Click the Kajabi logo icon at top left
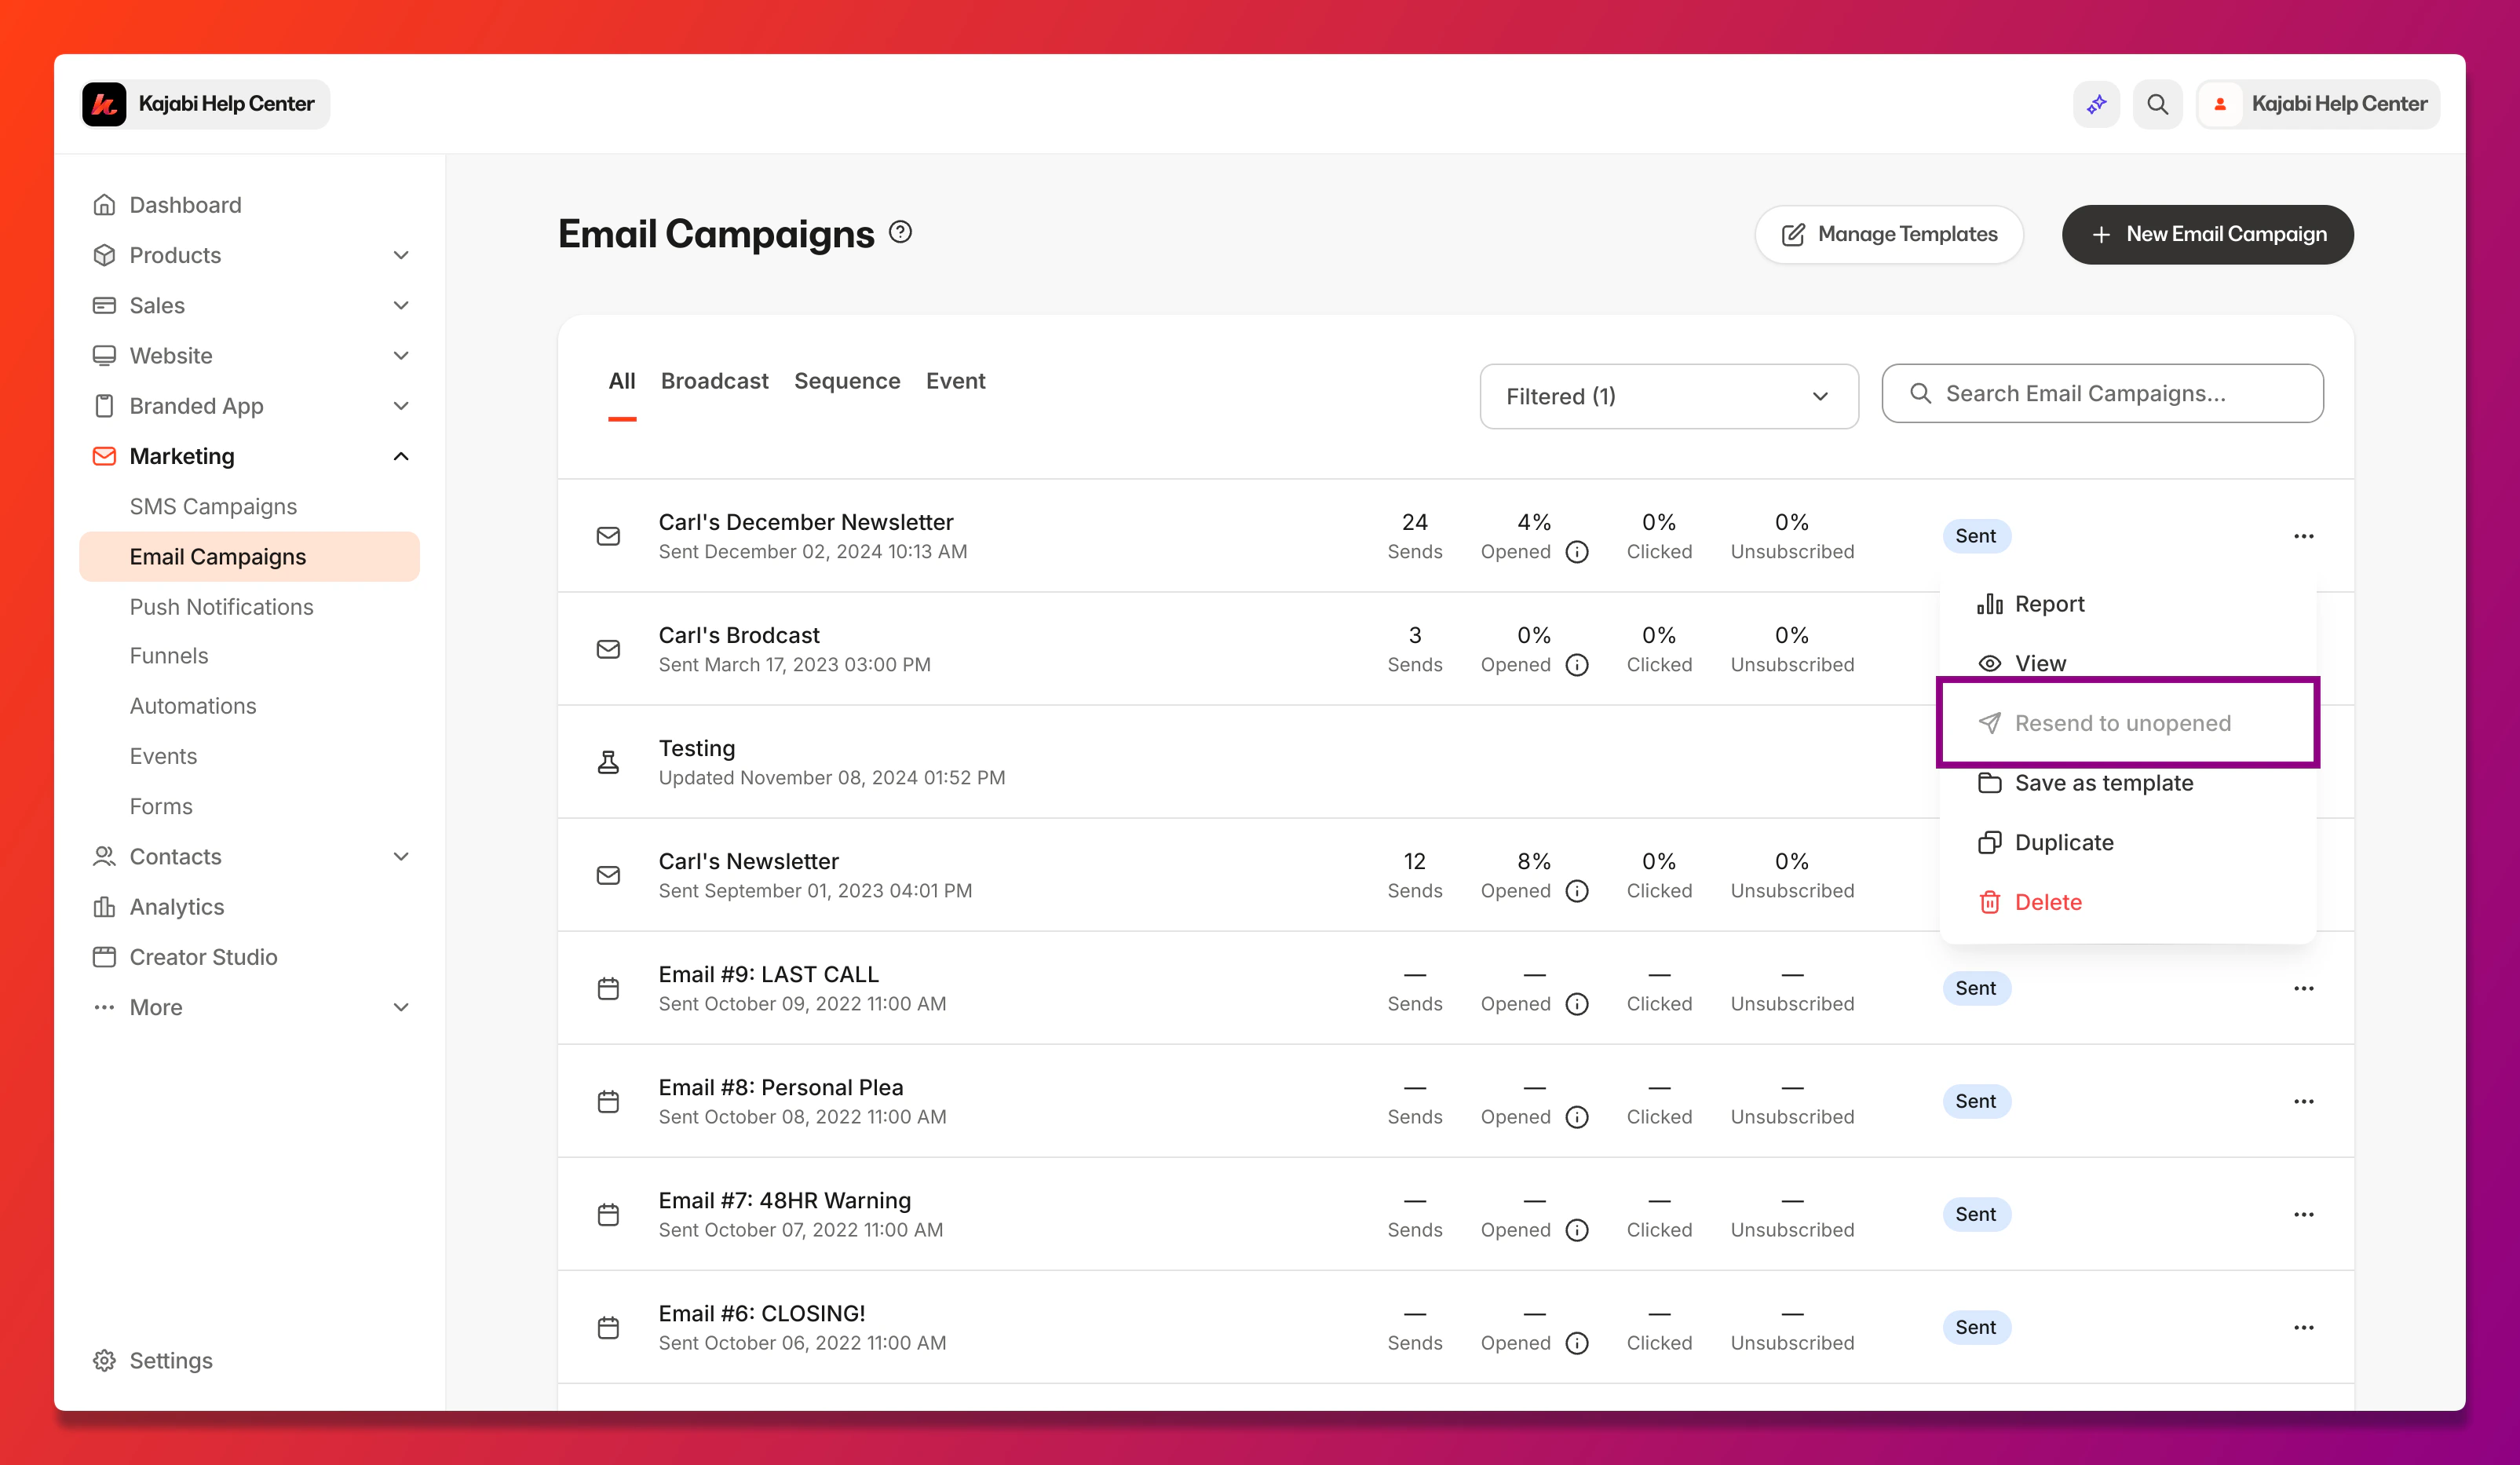The width and height of the screenshot is (2520, 1465). pos(104,104)
